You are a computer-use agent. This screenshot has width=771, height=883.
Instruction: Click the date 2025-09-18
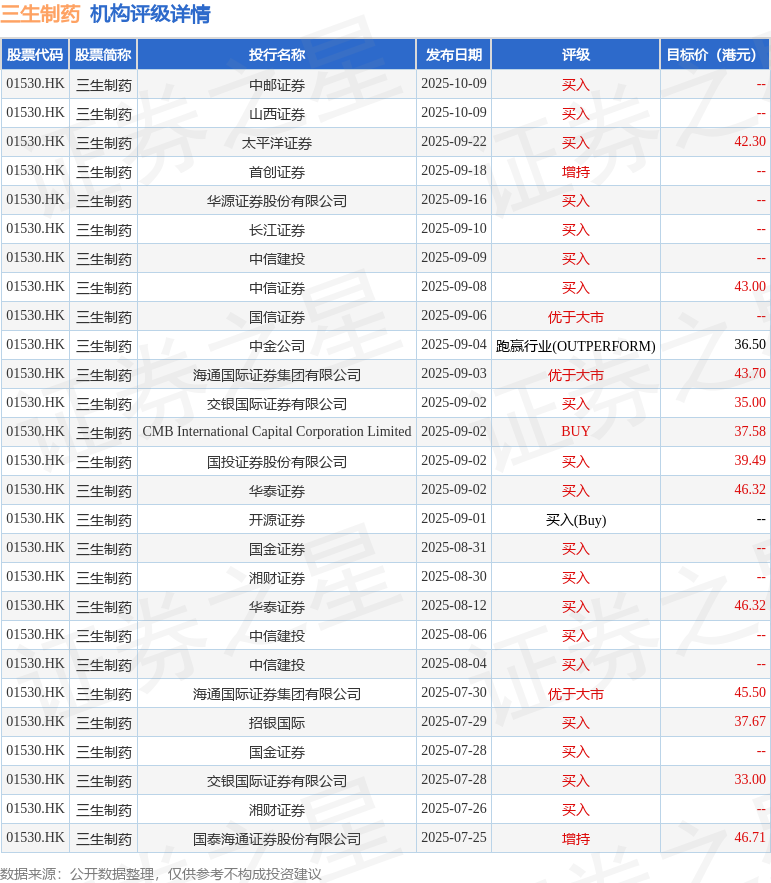[453, 171]
